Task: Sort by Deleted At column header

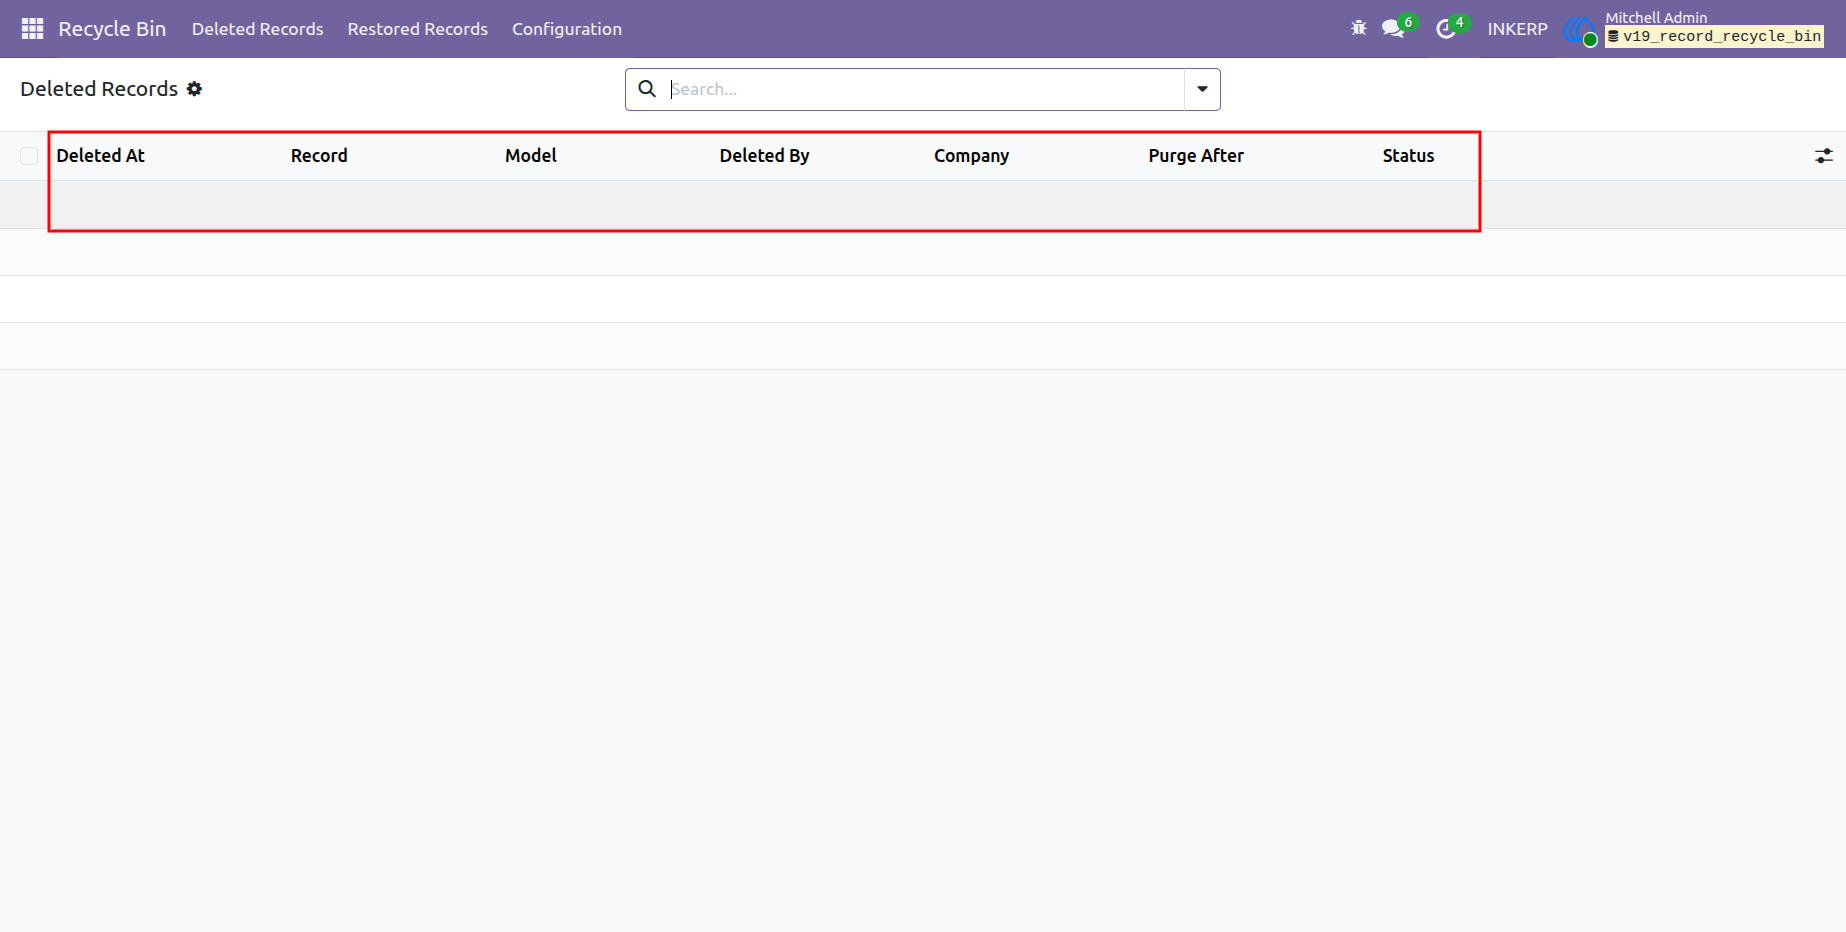Action: pos(101,156)
